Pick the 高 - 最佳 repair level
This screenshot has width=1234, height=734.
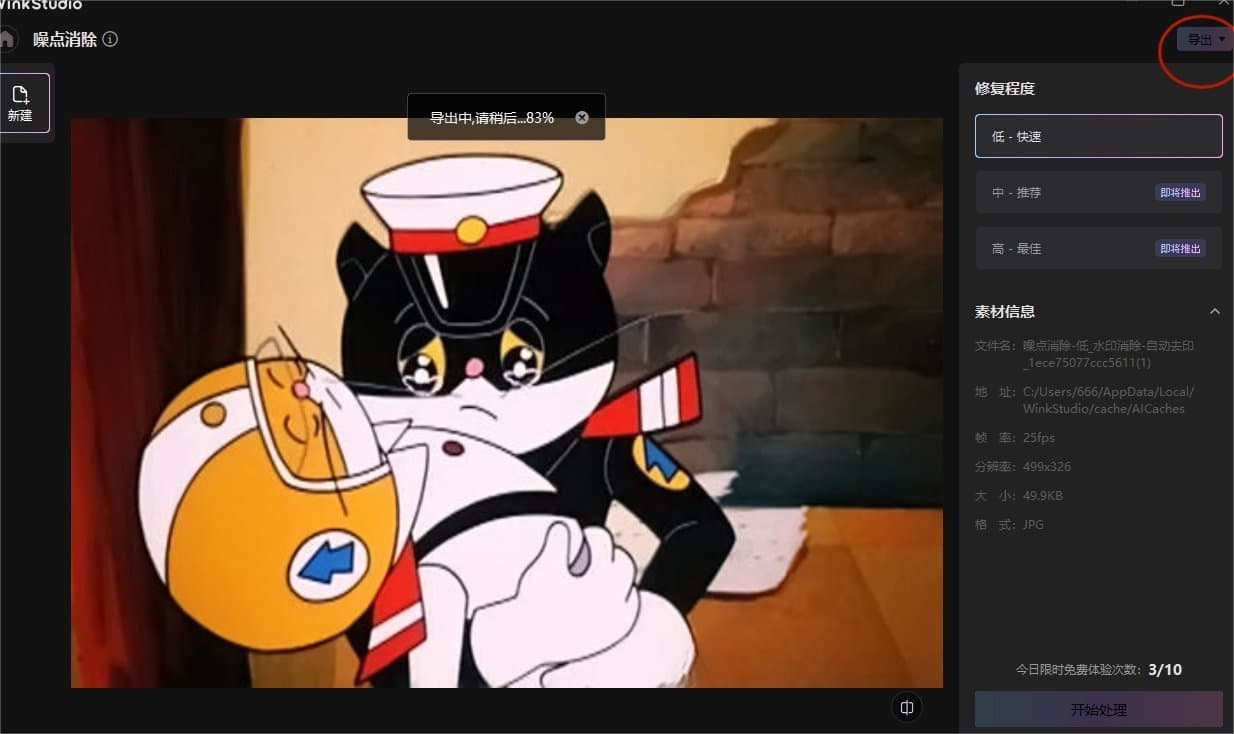click(x=1060, y=248)
